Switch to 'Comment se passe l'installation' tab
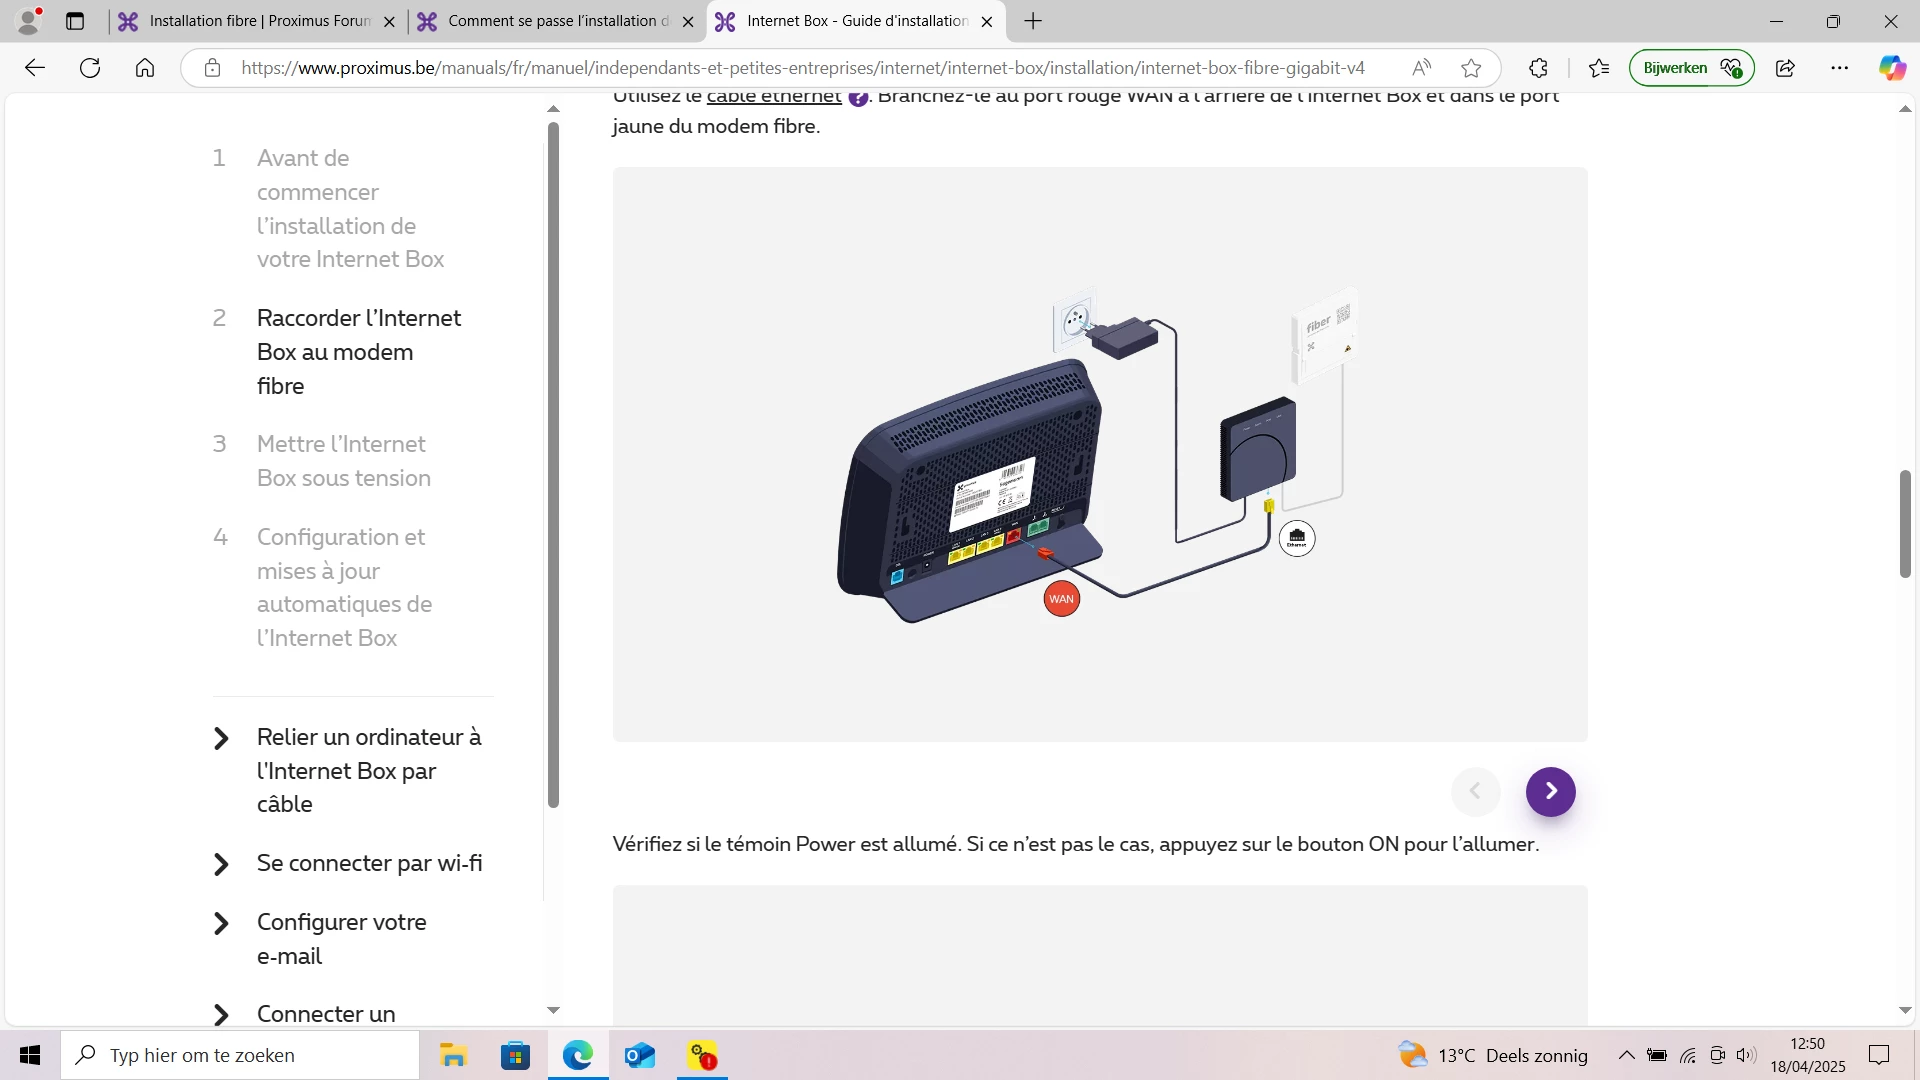The height and width of the screenshot is (1080, 1920). (557, 21)
